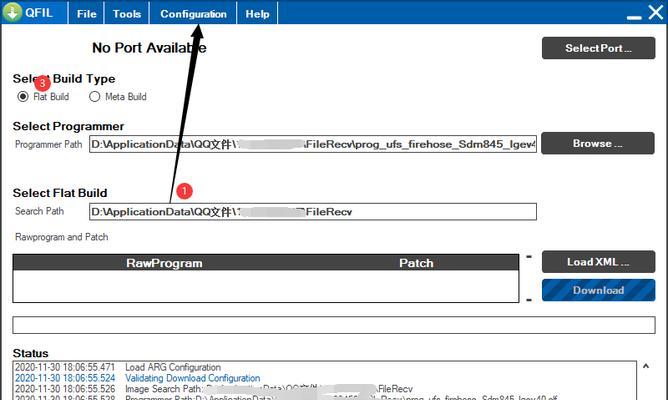Click the green QFIL download logo icon
Viewport: 668px width, 400px height.
(12, 12)
